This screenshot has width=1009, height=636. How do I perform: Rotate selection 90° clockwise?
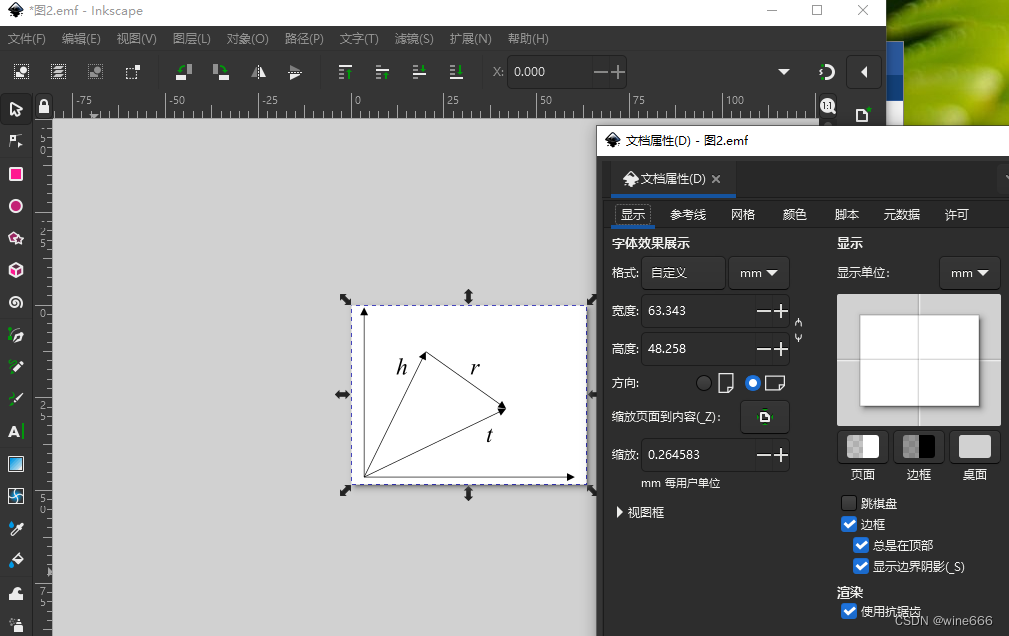[221, 71]
